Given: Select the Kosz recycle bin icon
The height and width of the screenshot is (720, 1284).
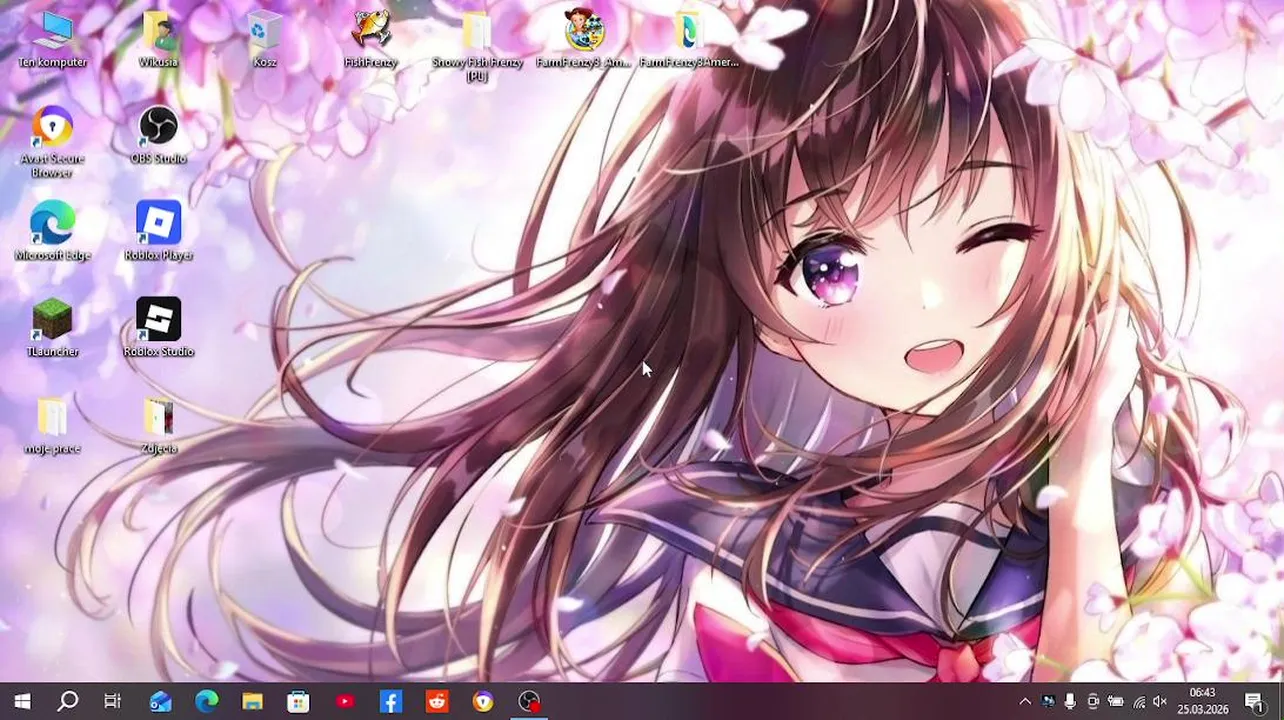Looking at the screenshot, I should [x=265, y=40].
